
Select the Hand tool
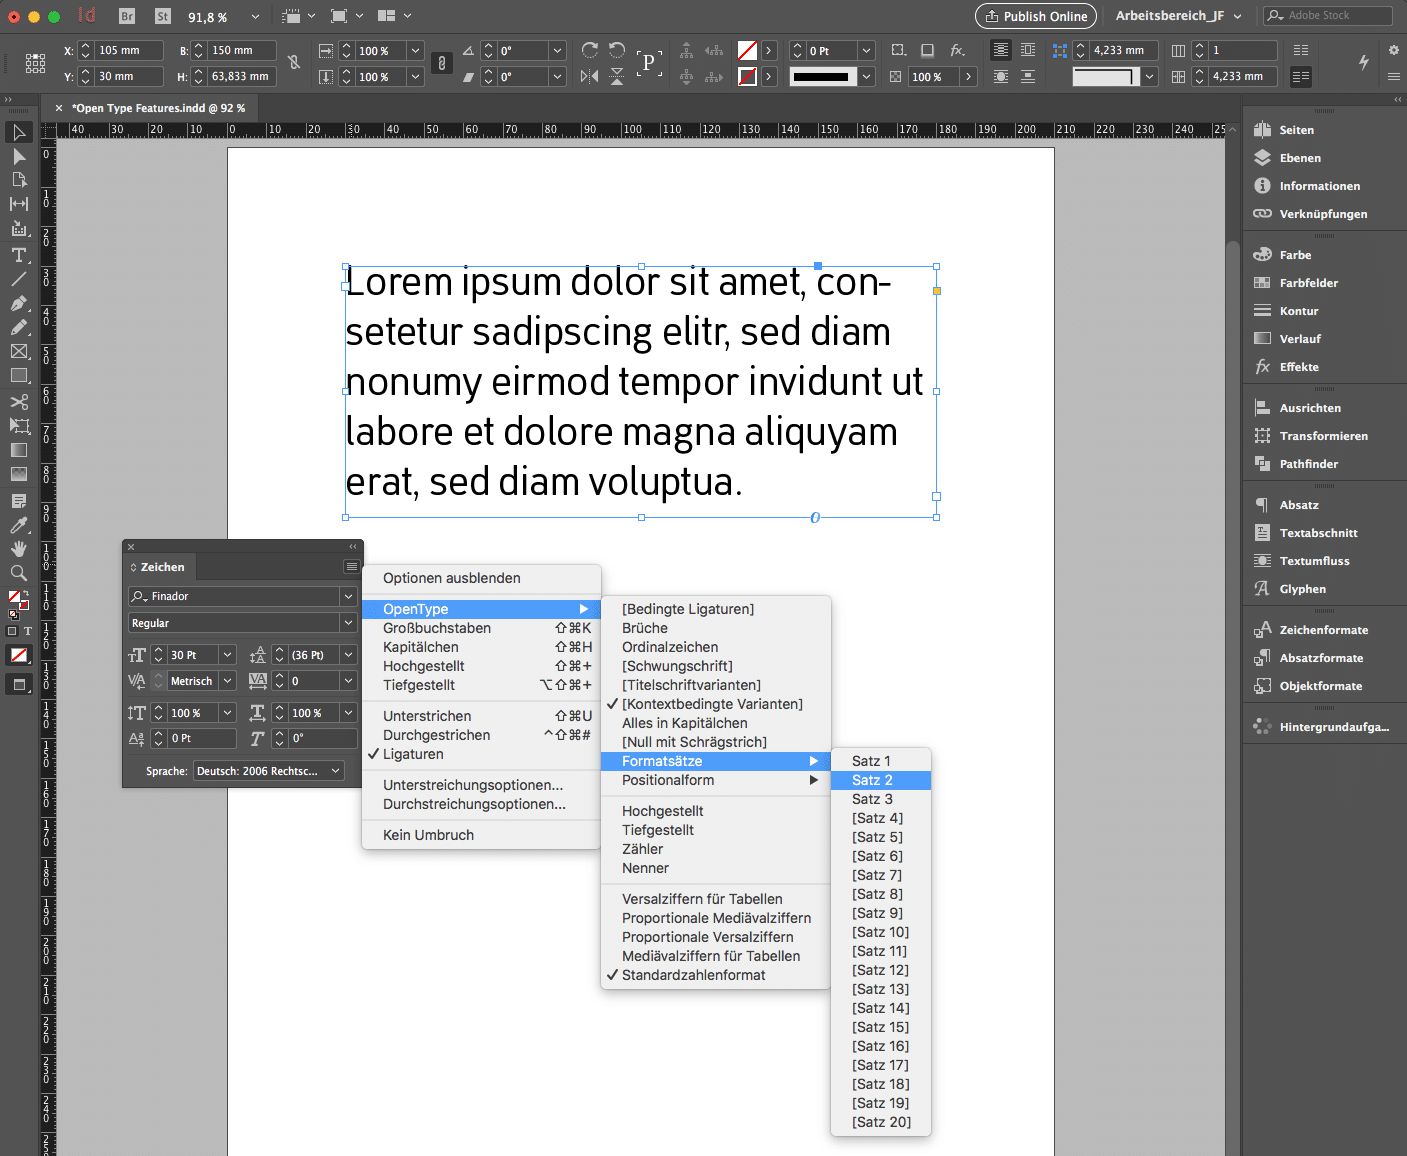18,548
